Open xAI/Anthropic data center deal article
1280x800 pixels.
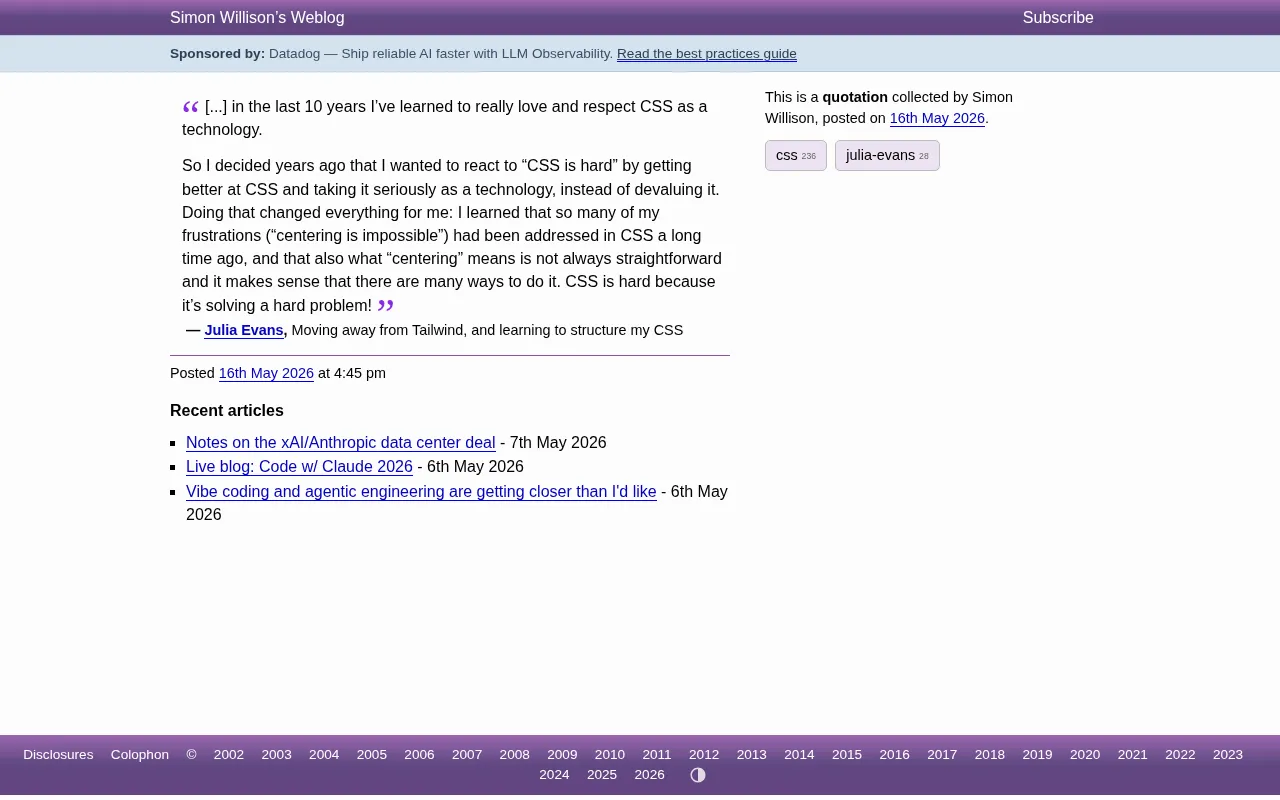pyautogui.click(x=341, y=443)
